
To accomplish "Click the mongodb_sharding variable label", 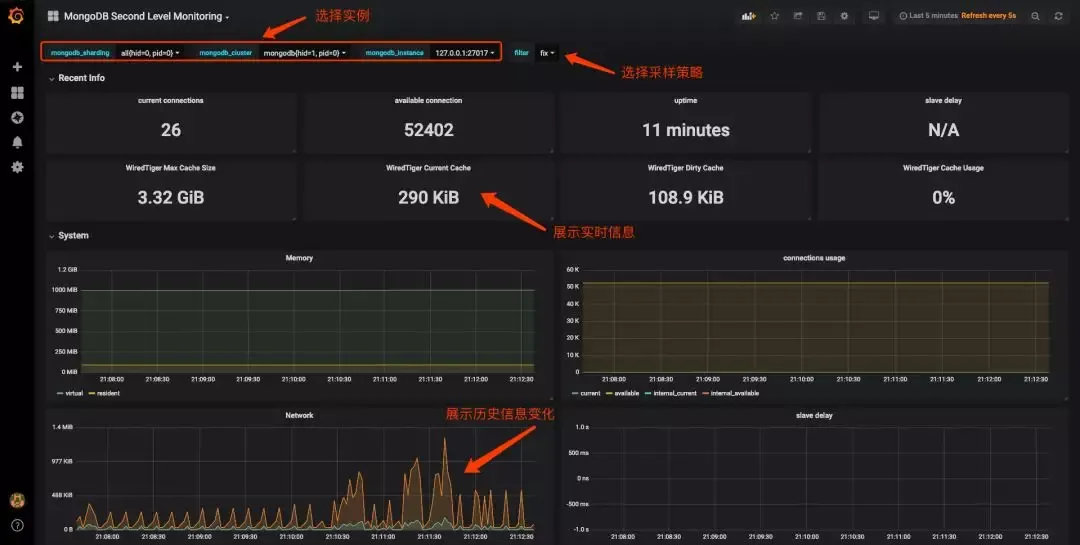I will [80, 52].
